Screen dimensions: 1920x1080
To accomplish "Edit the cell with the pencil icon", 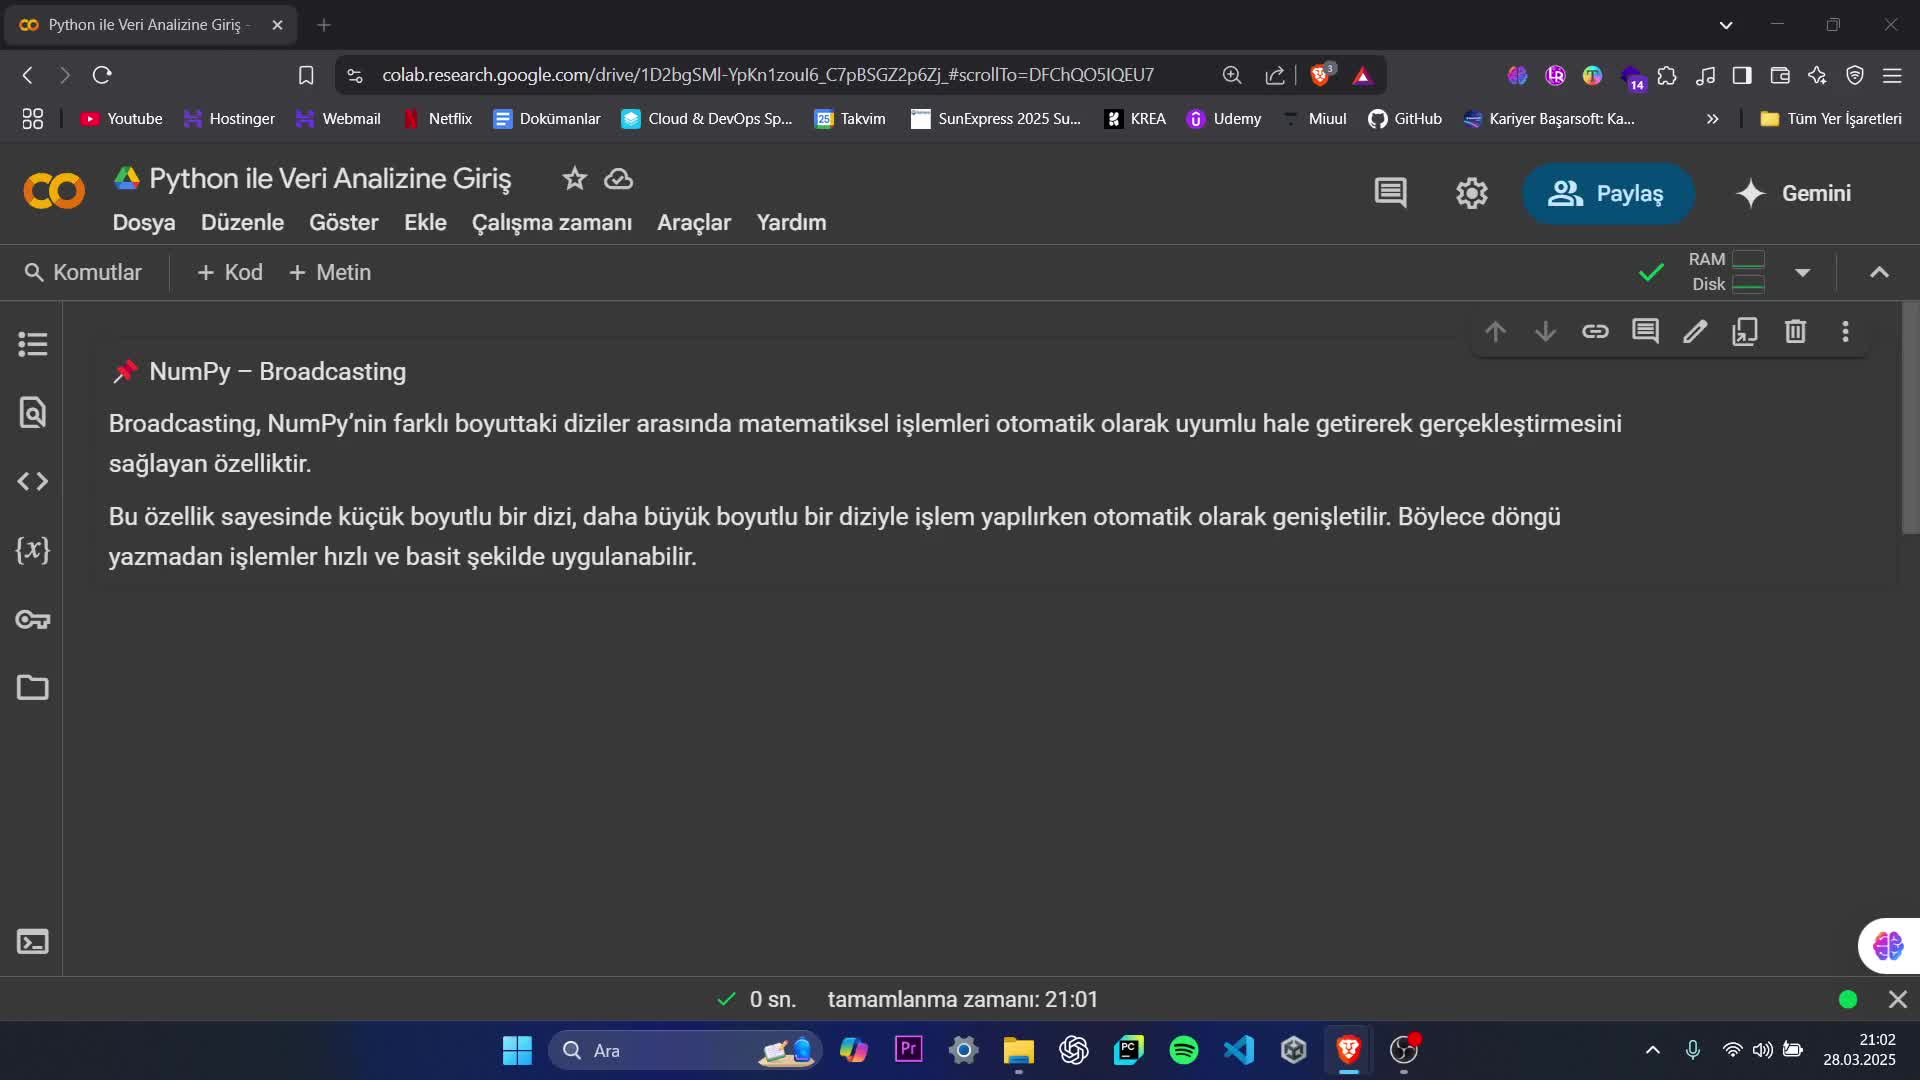I will tap(1695, 331).
